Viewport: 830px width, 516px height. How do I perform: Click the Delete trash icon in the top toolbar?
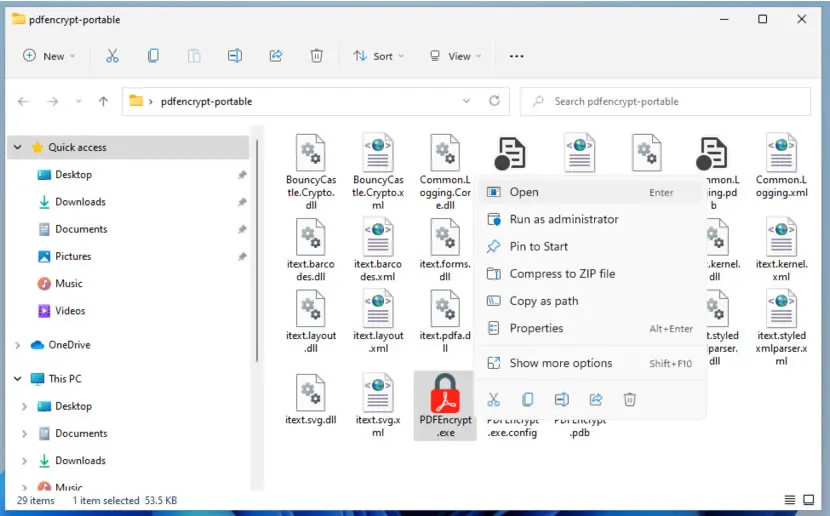pos(317,56)
